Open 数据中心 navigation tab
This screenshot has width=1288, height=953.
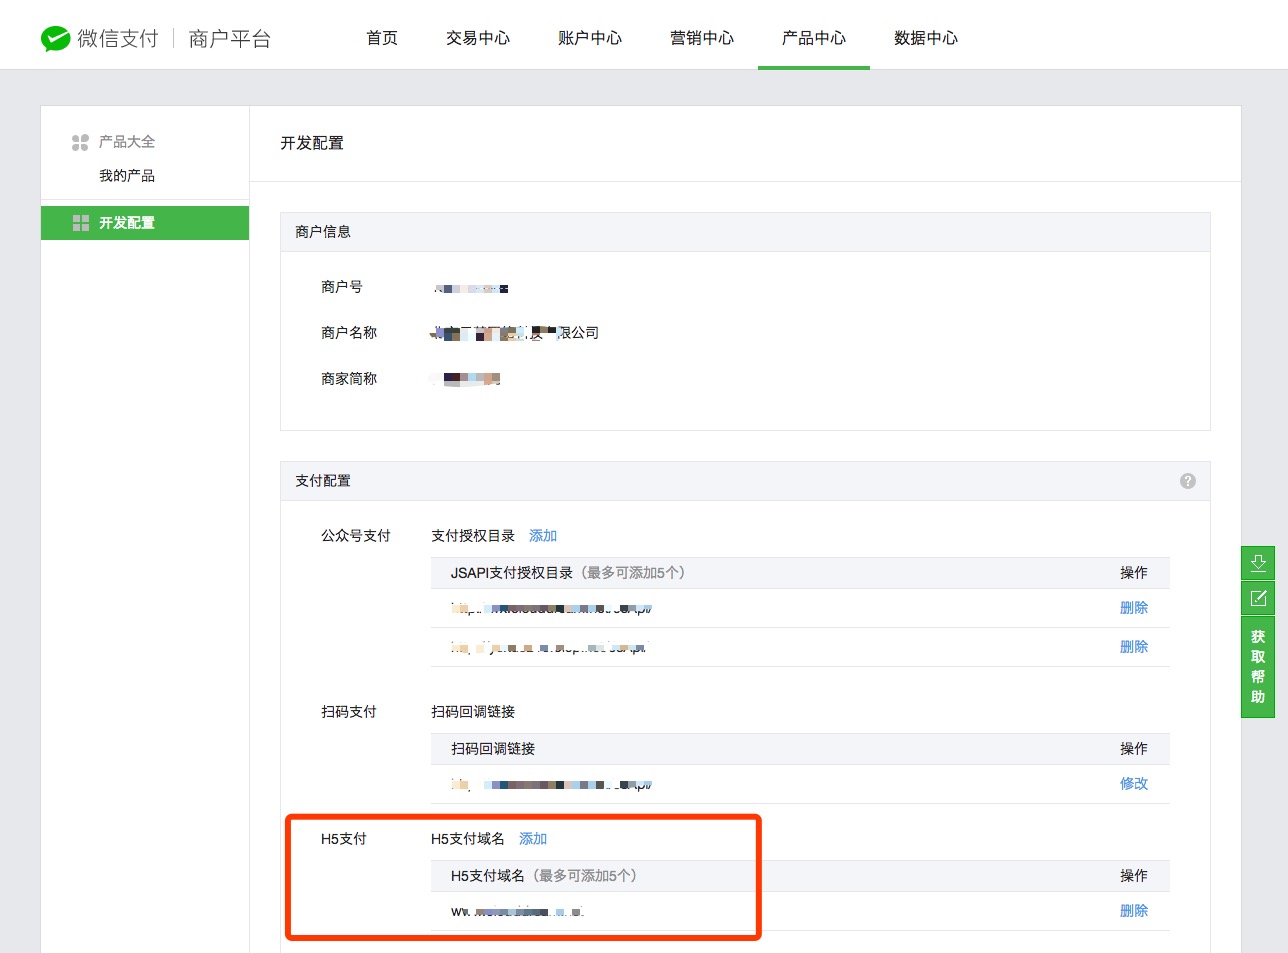pos(926,38)
